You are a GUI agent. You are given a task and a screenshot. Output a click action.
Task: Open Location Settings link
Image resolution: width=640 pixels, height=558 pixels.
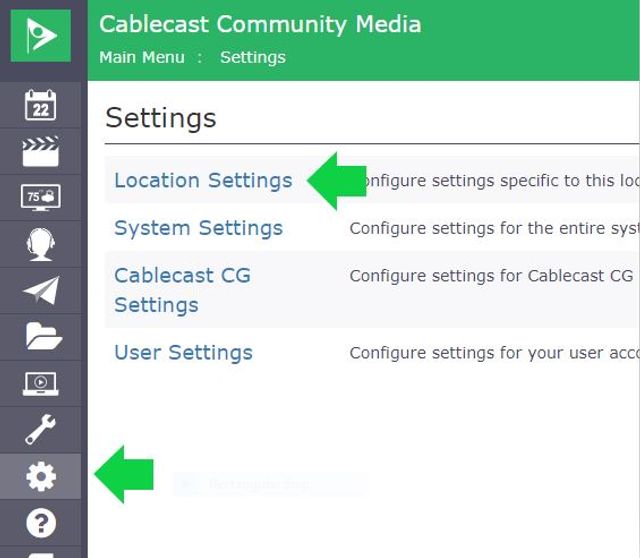point(203,180)
